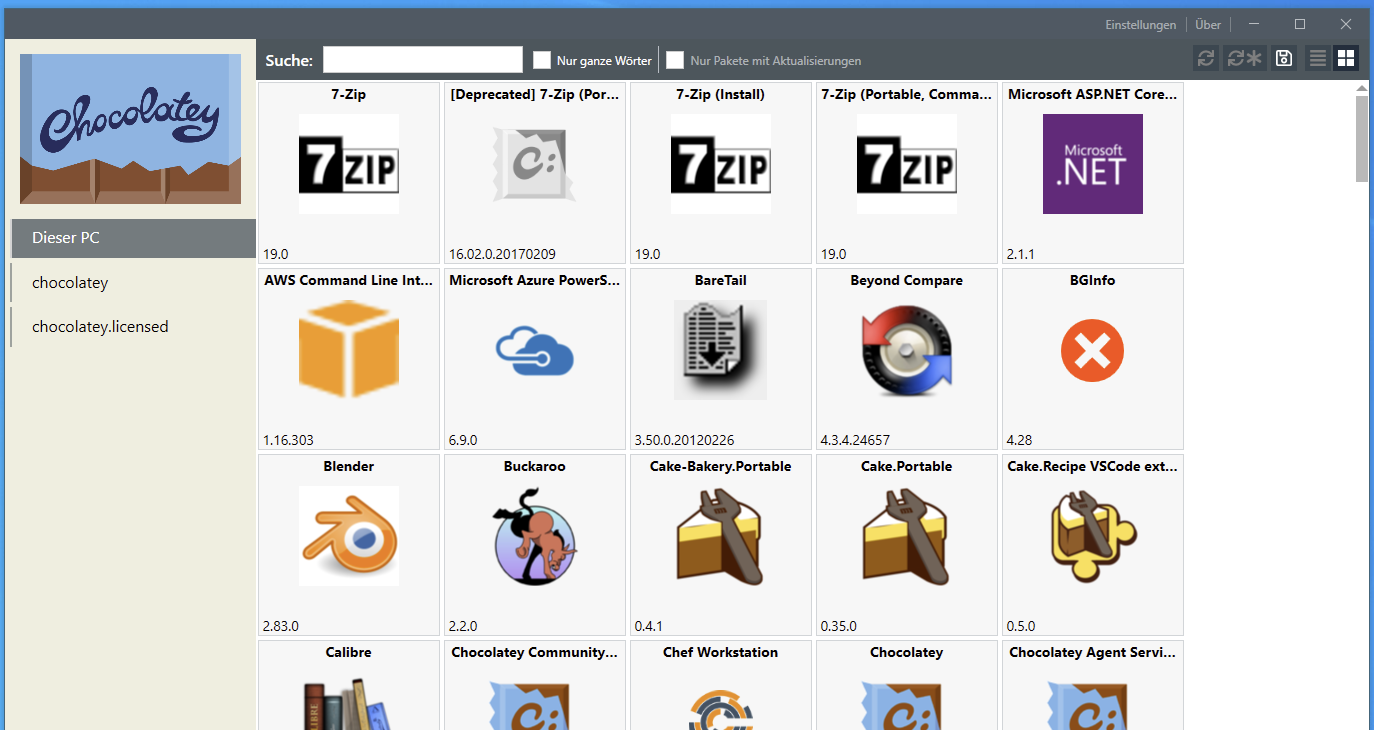The height and width of the screenshot is (730, 1374).
Task: Select the 'Dieser PC' source
Action: 134,238
